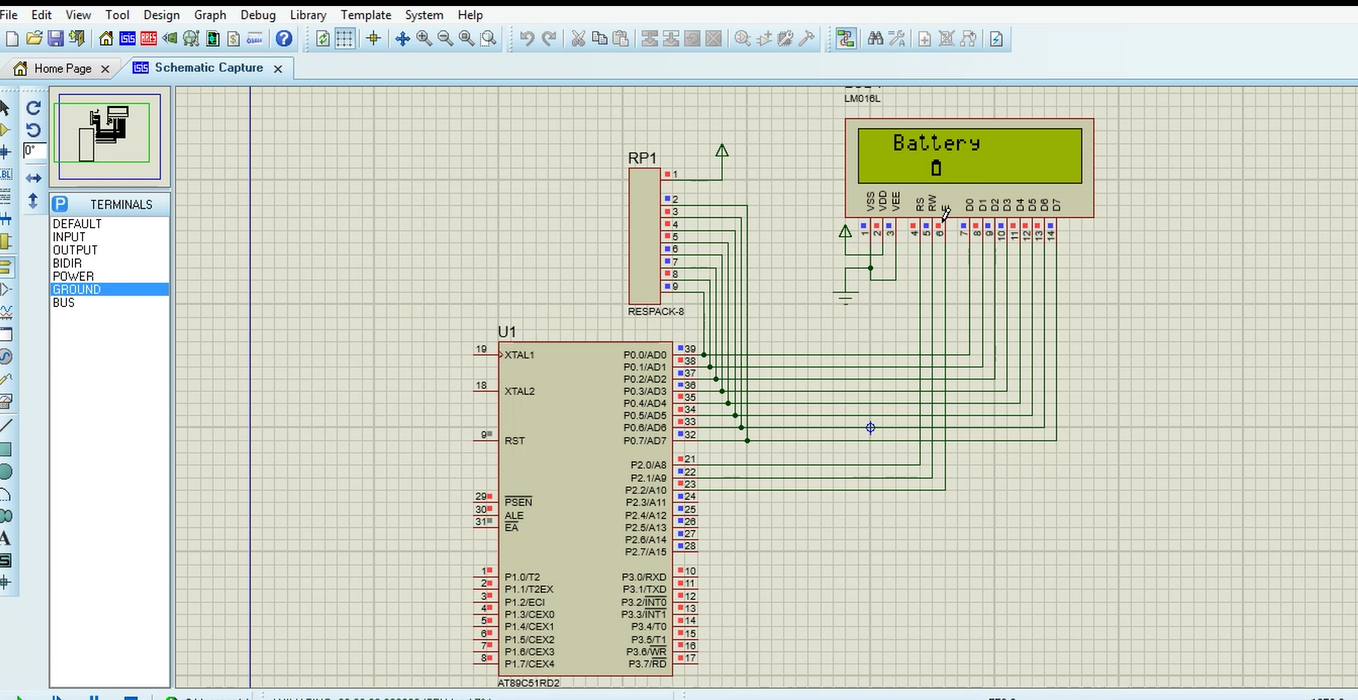Undo the last action

tap(527, 38)
